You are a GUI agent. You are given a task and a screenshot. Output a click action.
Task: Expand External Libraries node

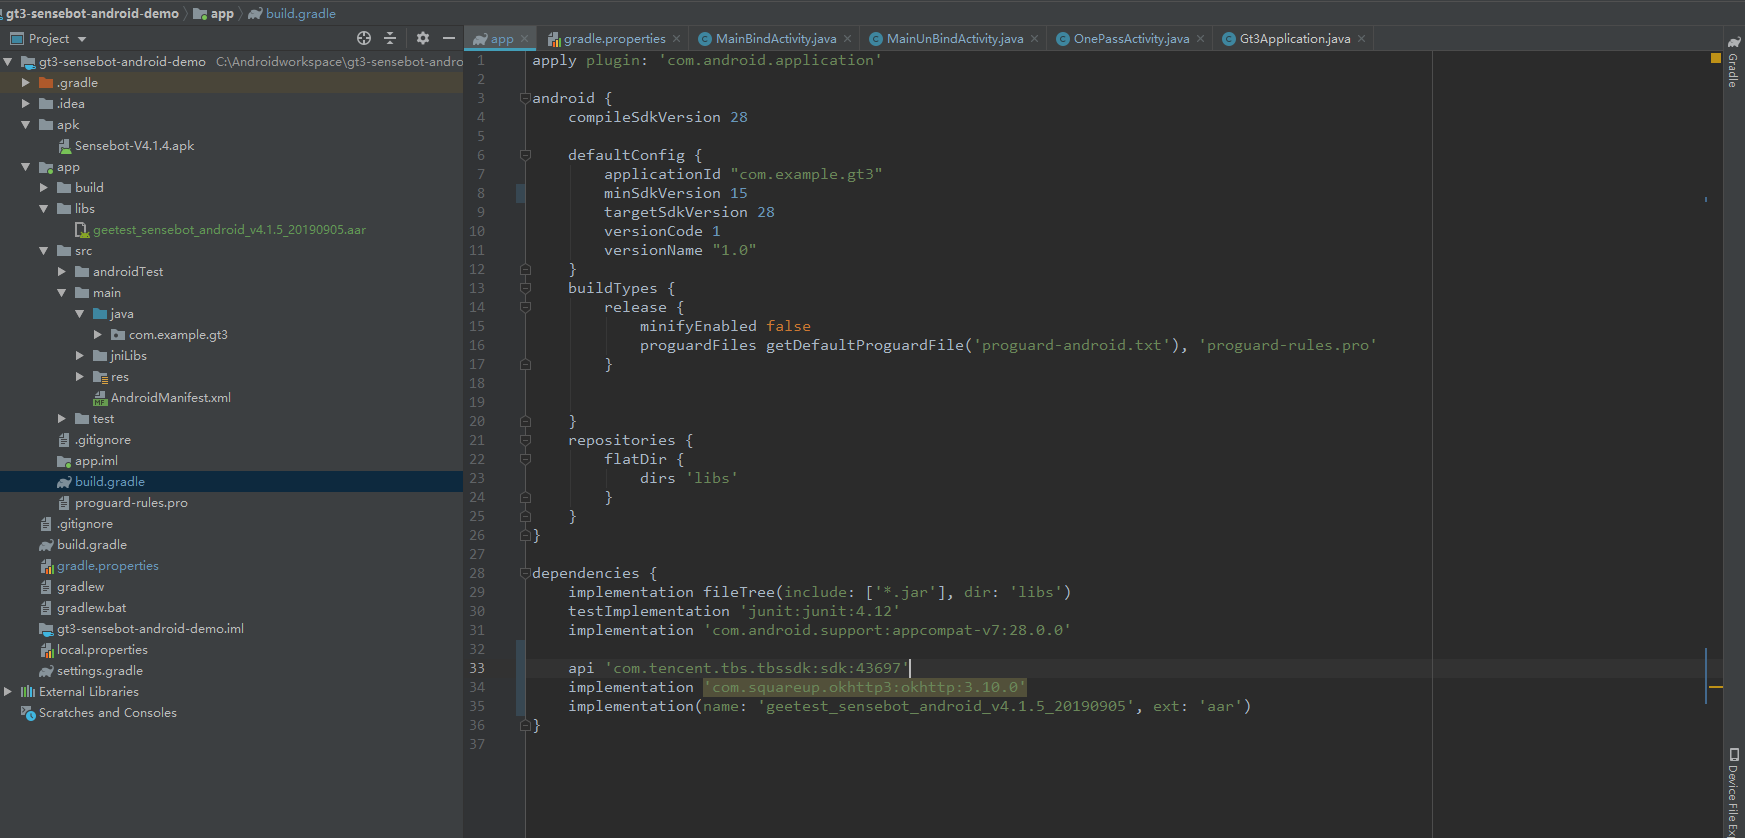[9, 692]
